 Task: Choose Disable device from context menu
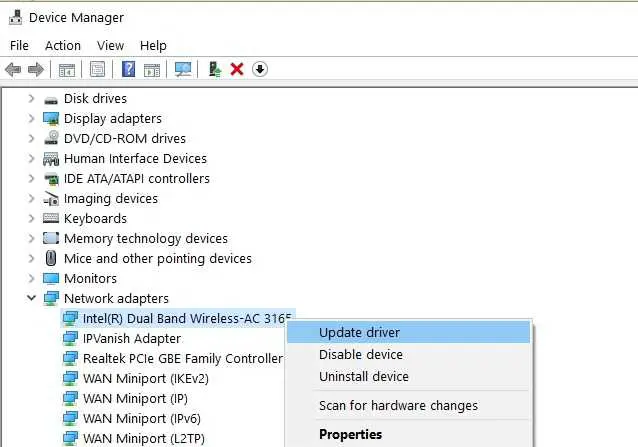coord(409,354)
